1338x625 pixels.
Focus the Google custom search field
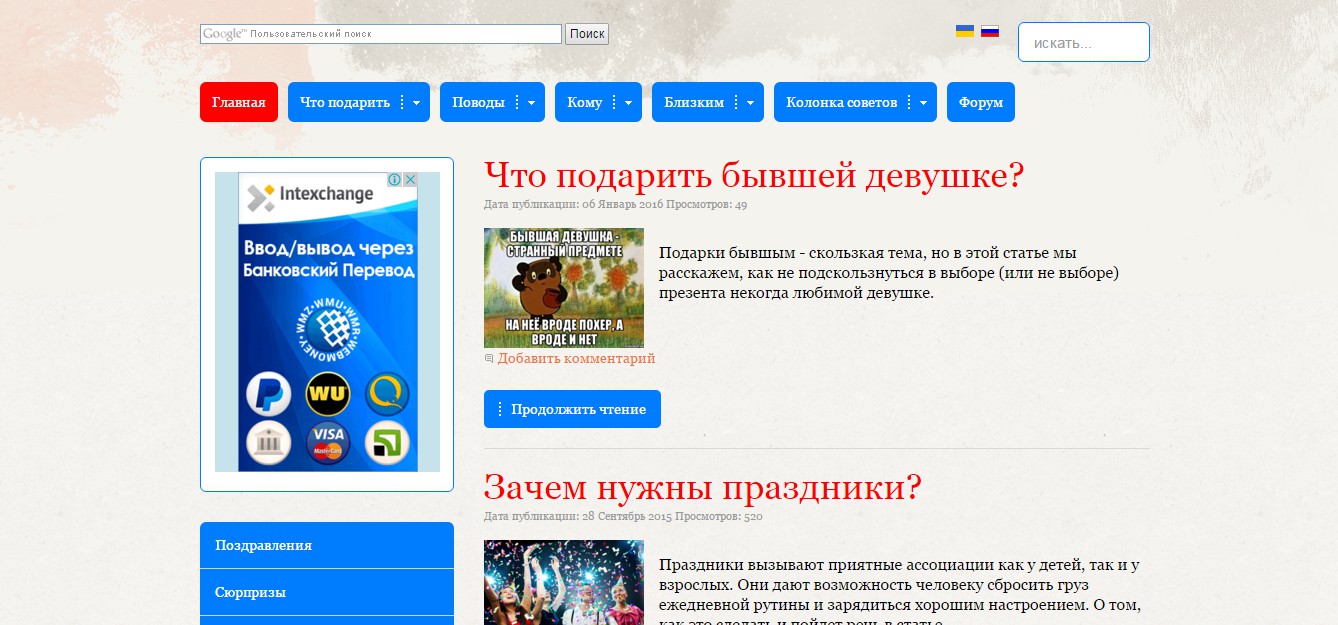[x=381, y=34]
